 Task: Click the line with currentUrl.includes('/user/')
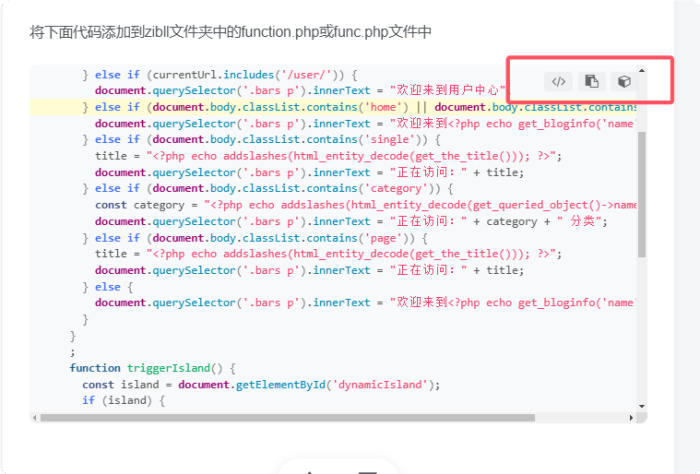[x=220, y=75]
